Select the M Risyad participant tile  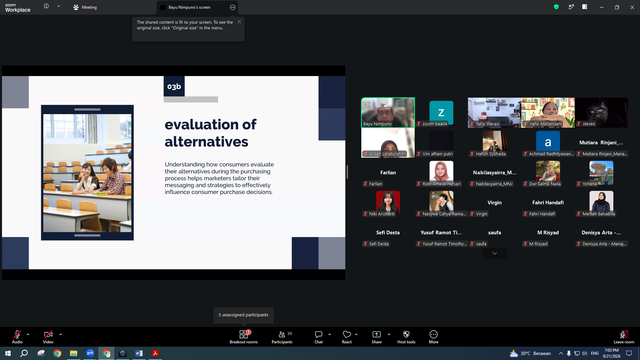pos(548,233)
